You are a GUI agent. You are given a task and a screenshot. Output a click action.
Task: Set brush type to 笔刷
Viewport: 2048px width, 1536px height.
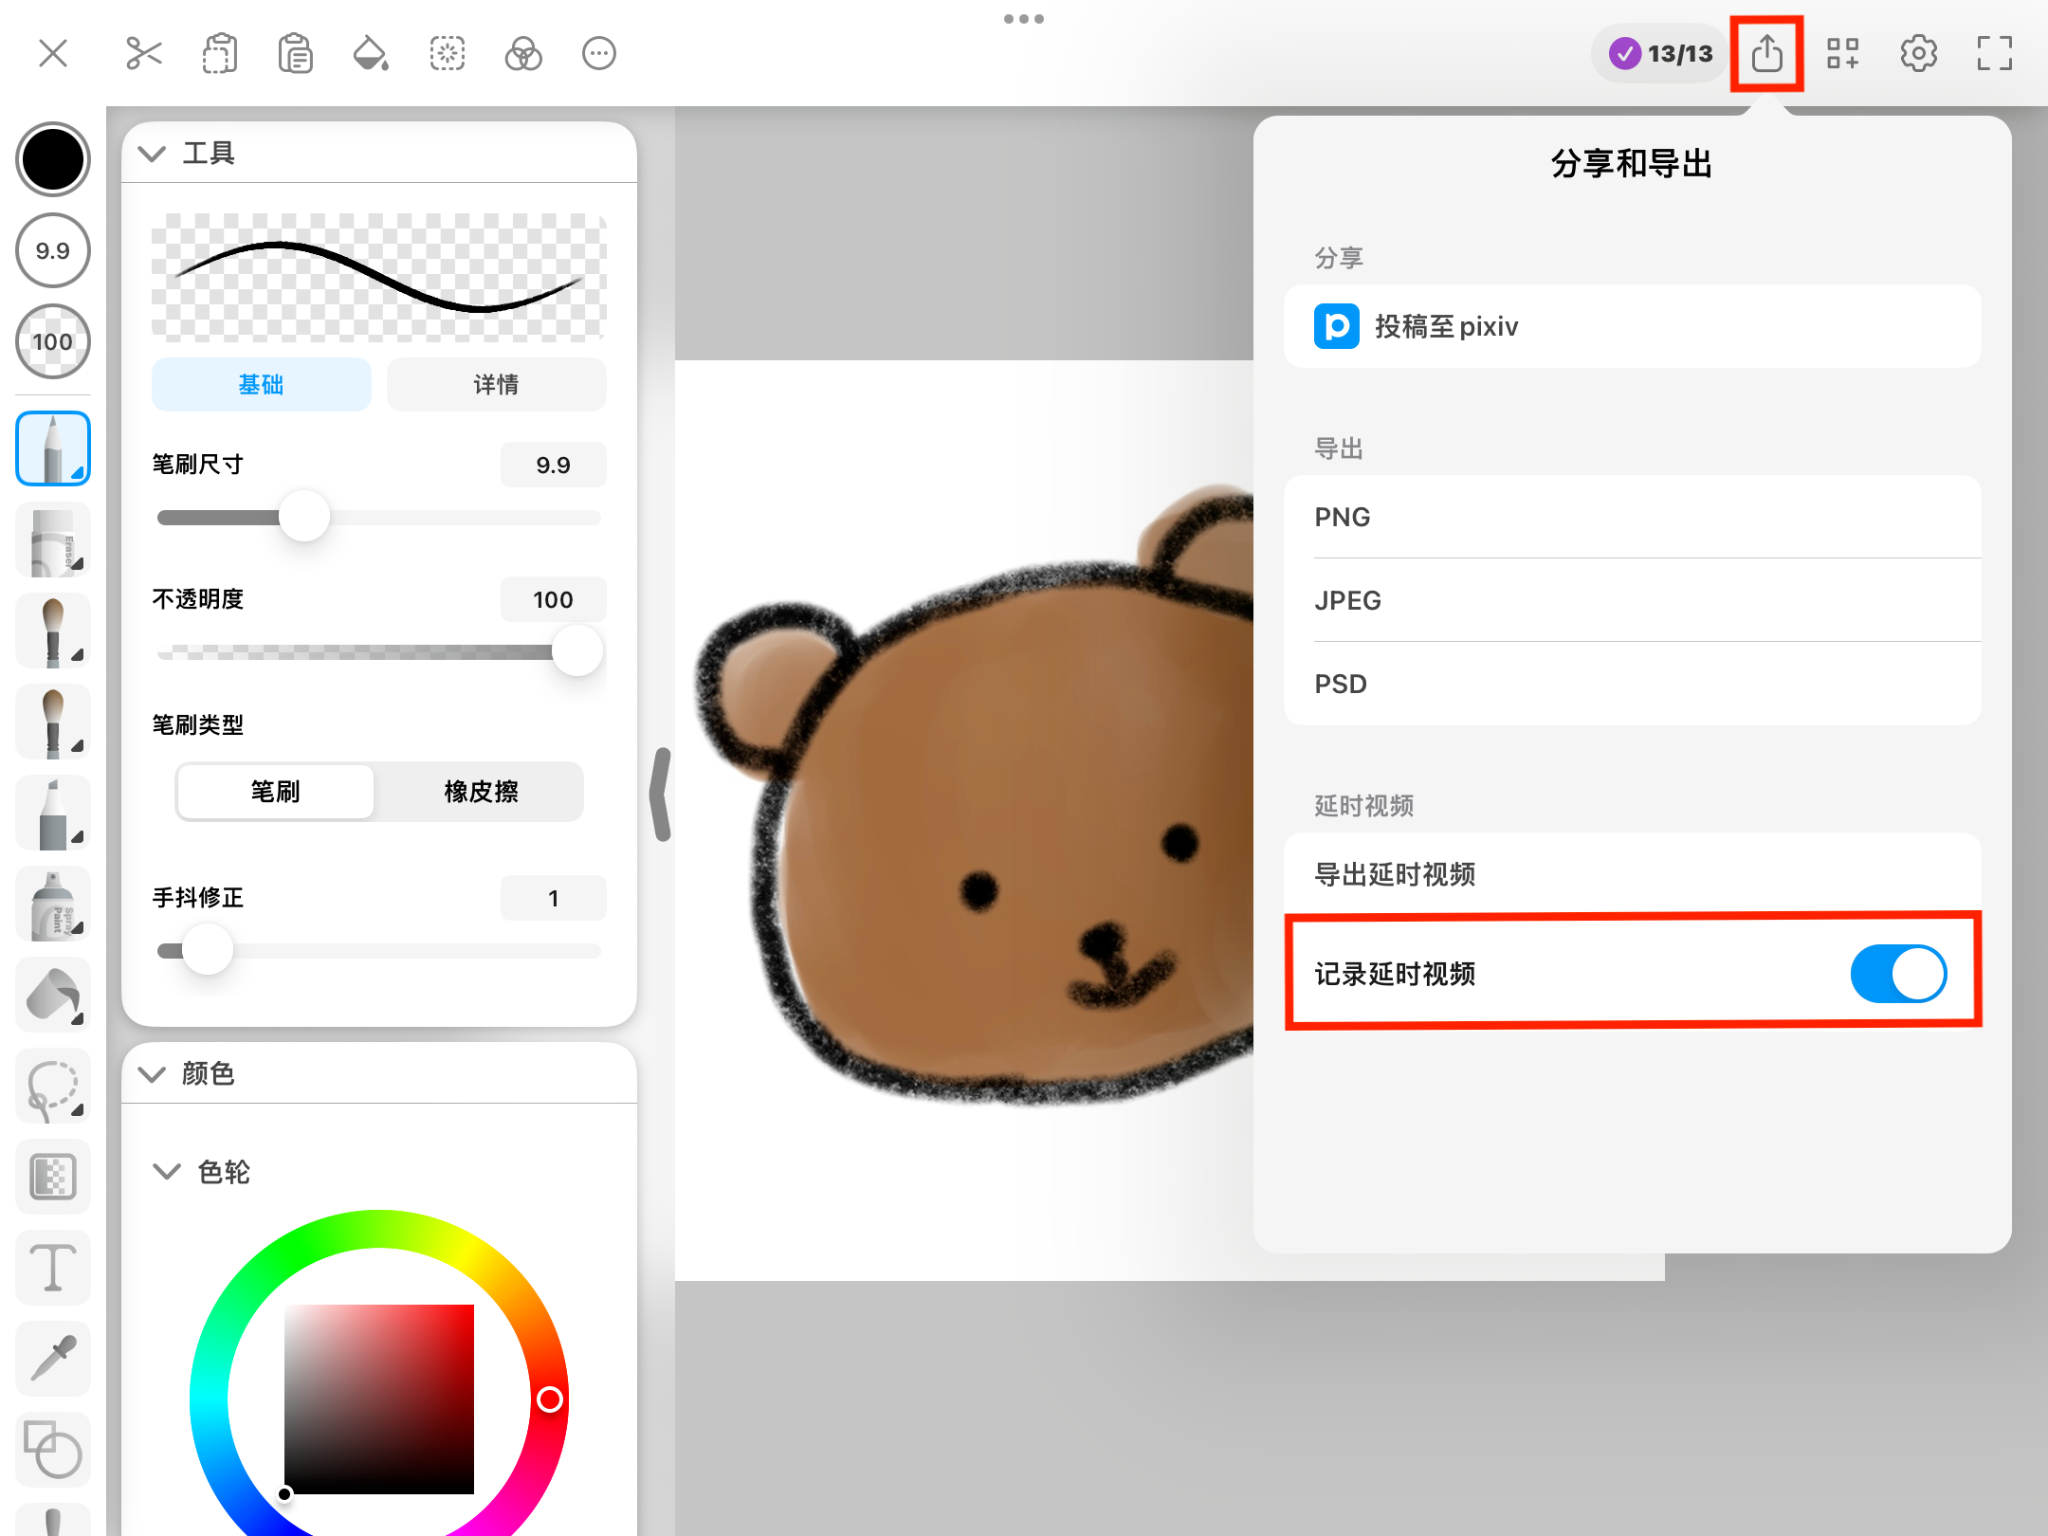[x=275, y=791]
